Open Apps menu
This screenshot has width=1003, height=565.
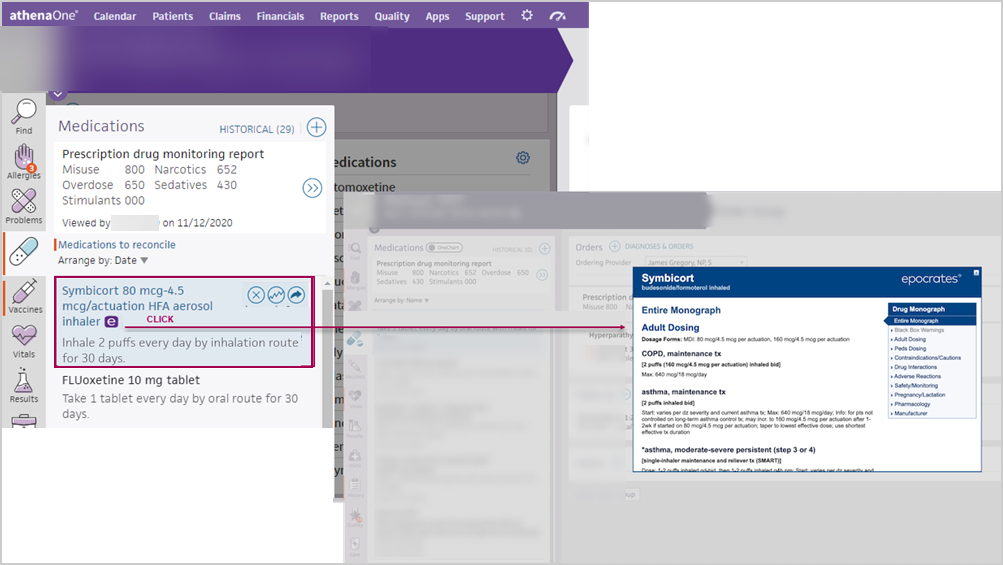click(x=438, y=16)
